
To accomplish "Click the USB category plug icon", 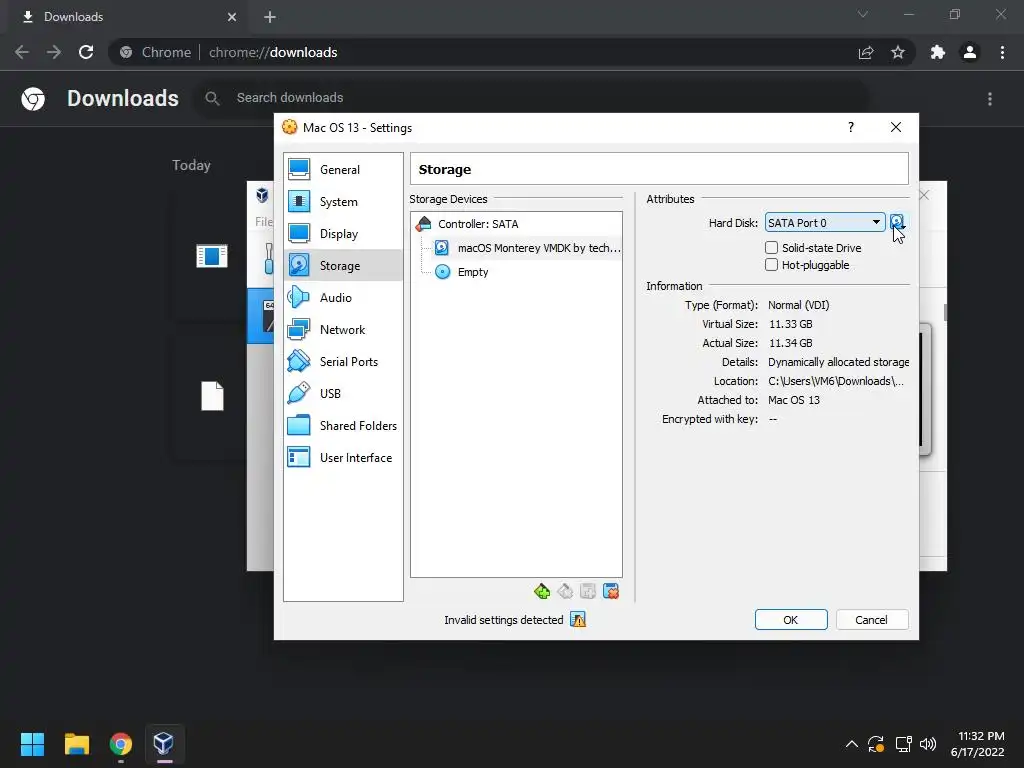I will (299, 394).
